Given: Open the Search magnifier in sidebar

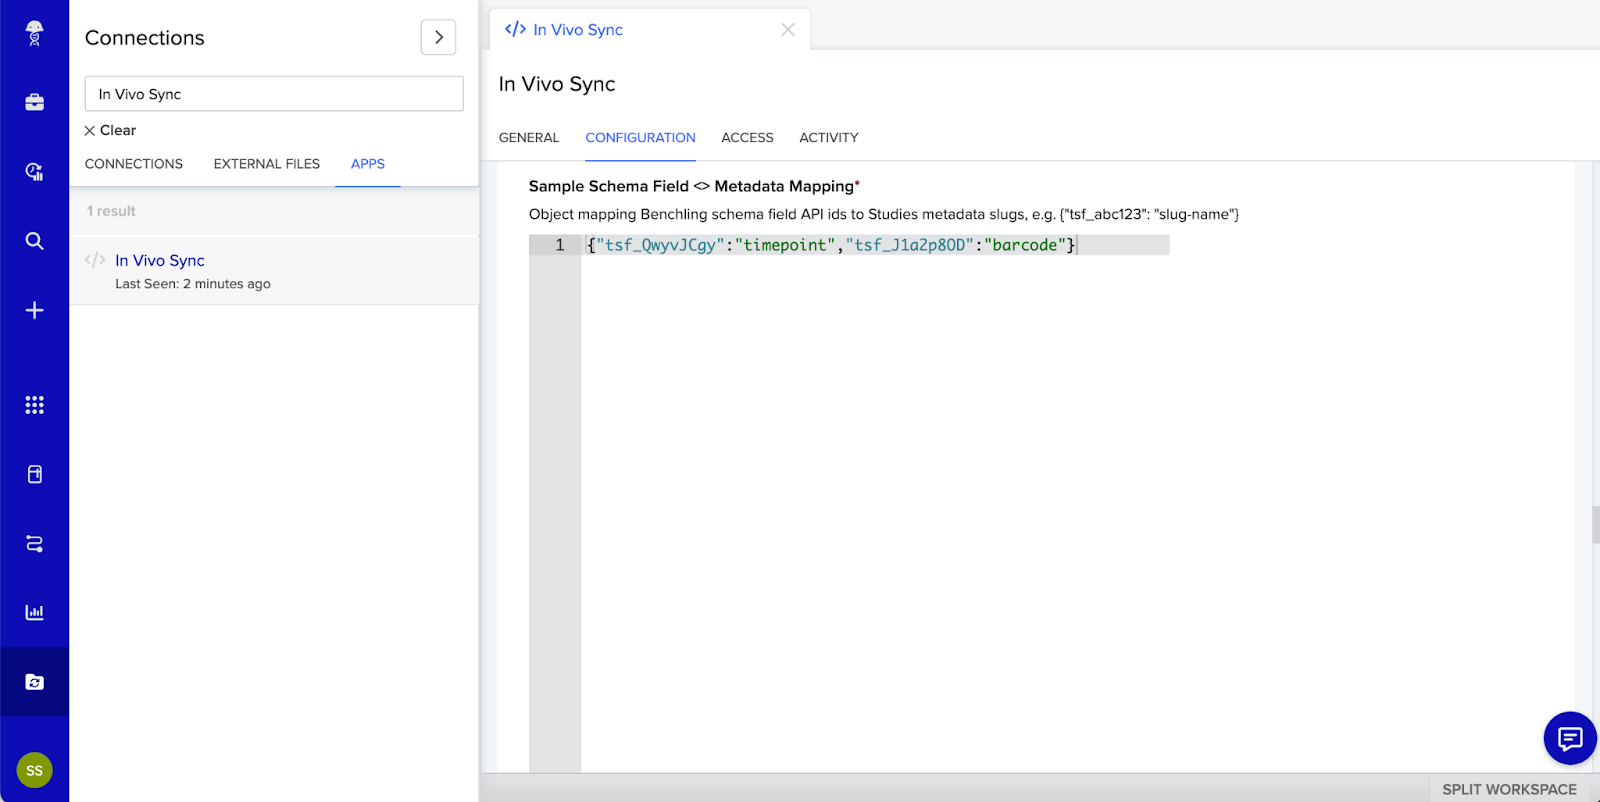Looking at the screenshot, I should [34, 241].
